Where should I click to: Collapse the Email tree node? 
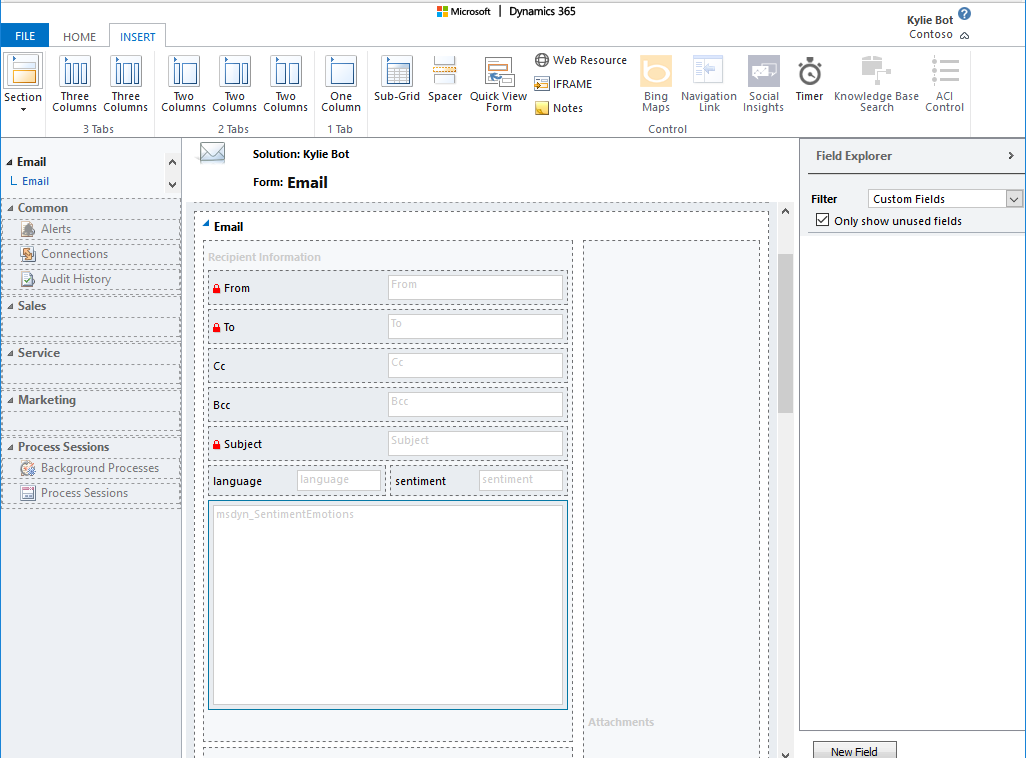[x=9, y=162]
